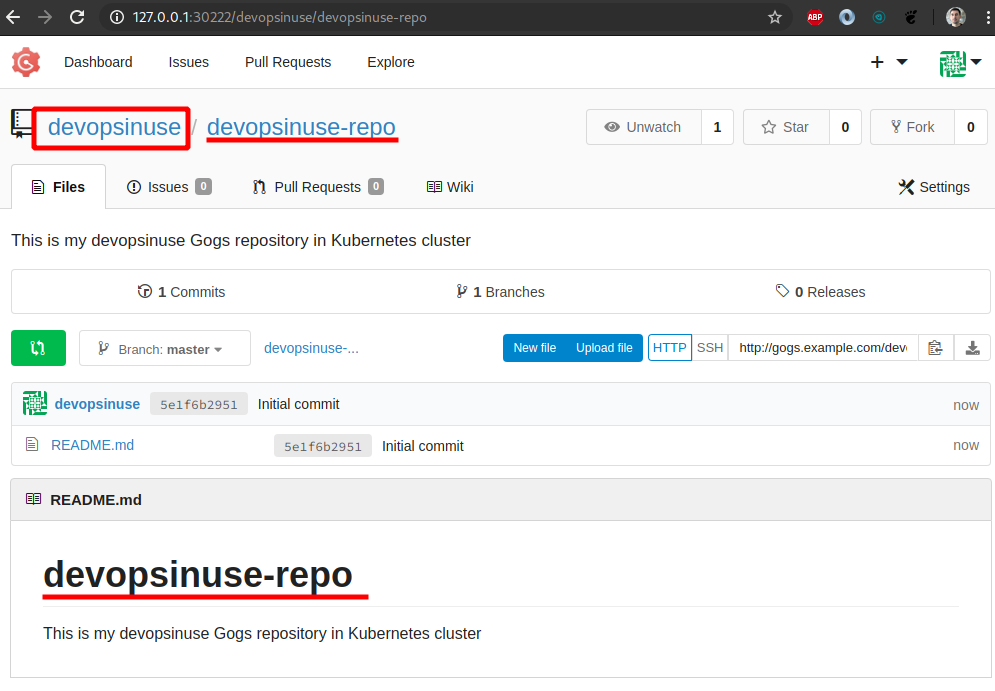Select the Files tab
The image size is (995, 691).
coord(58,187)
